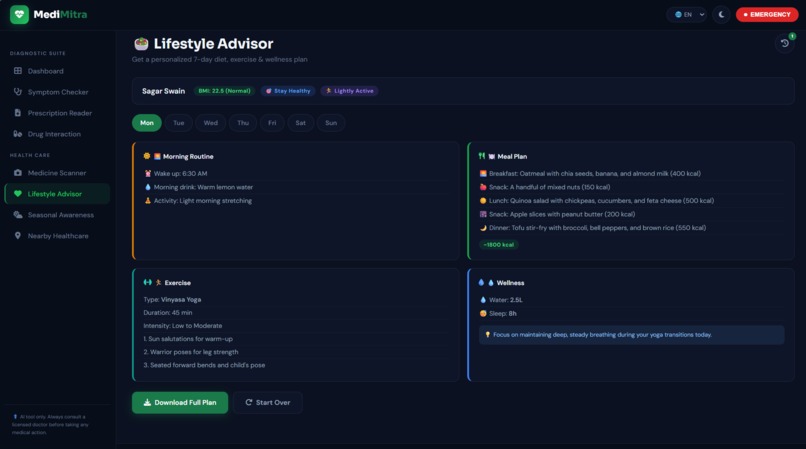Open Prescription Reader from the sidebar
The image size is (806, 449).
pyautogui.click(x=57, y=113)
